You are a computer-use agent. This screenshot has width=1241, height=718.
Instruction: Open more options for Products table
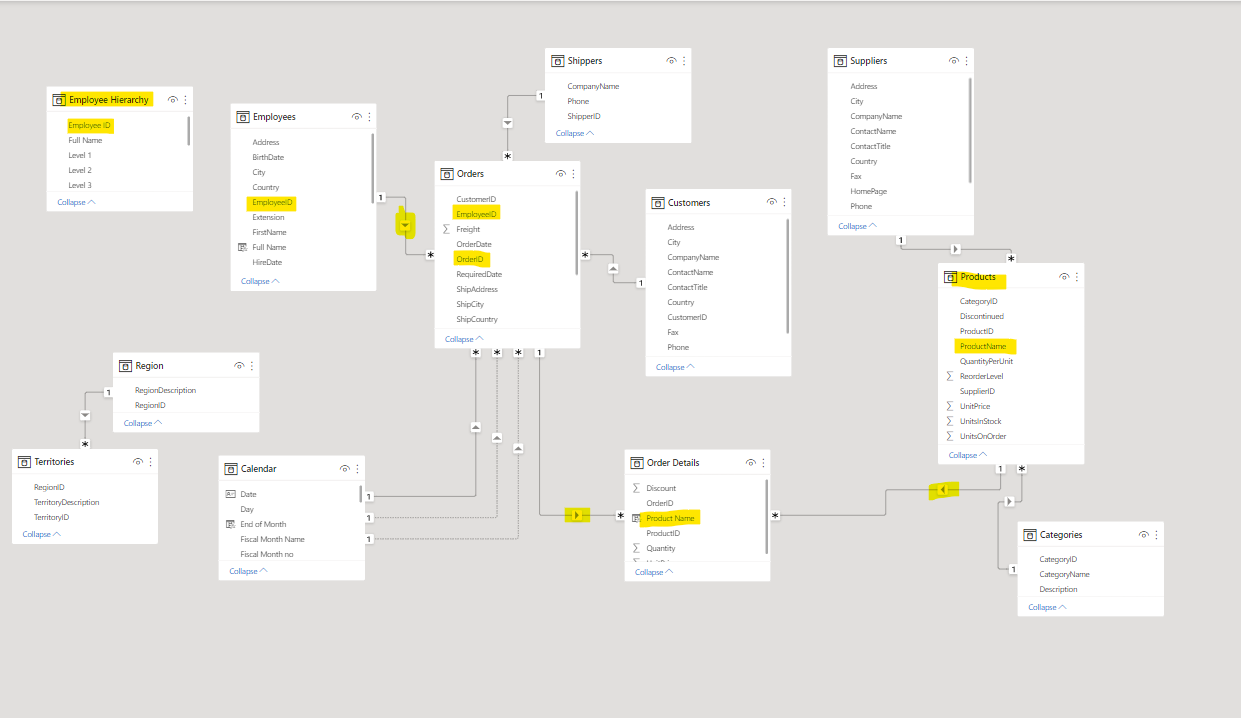click(x=1077, y=277)
